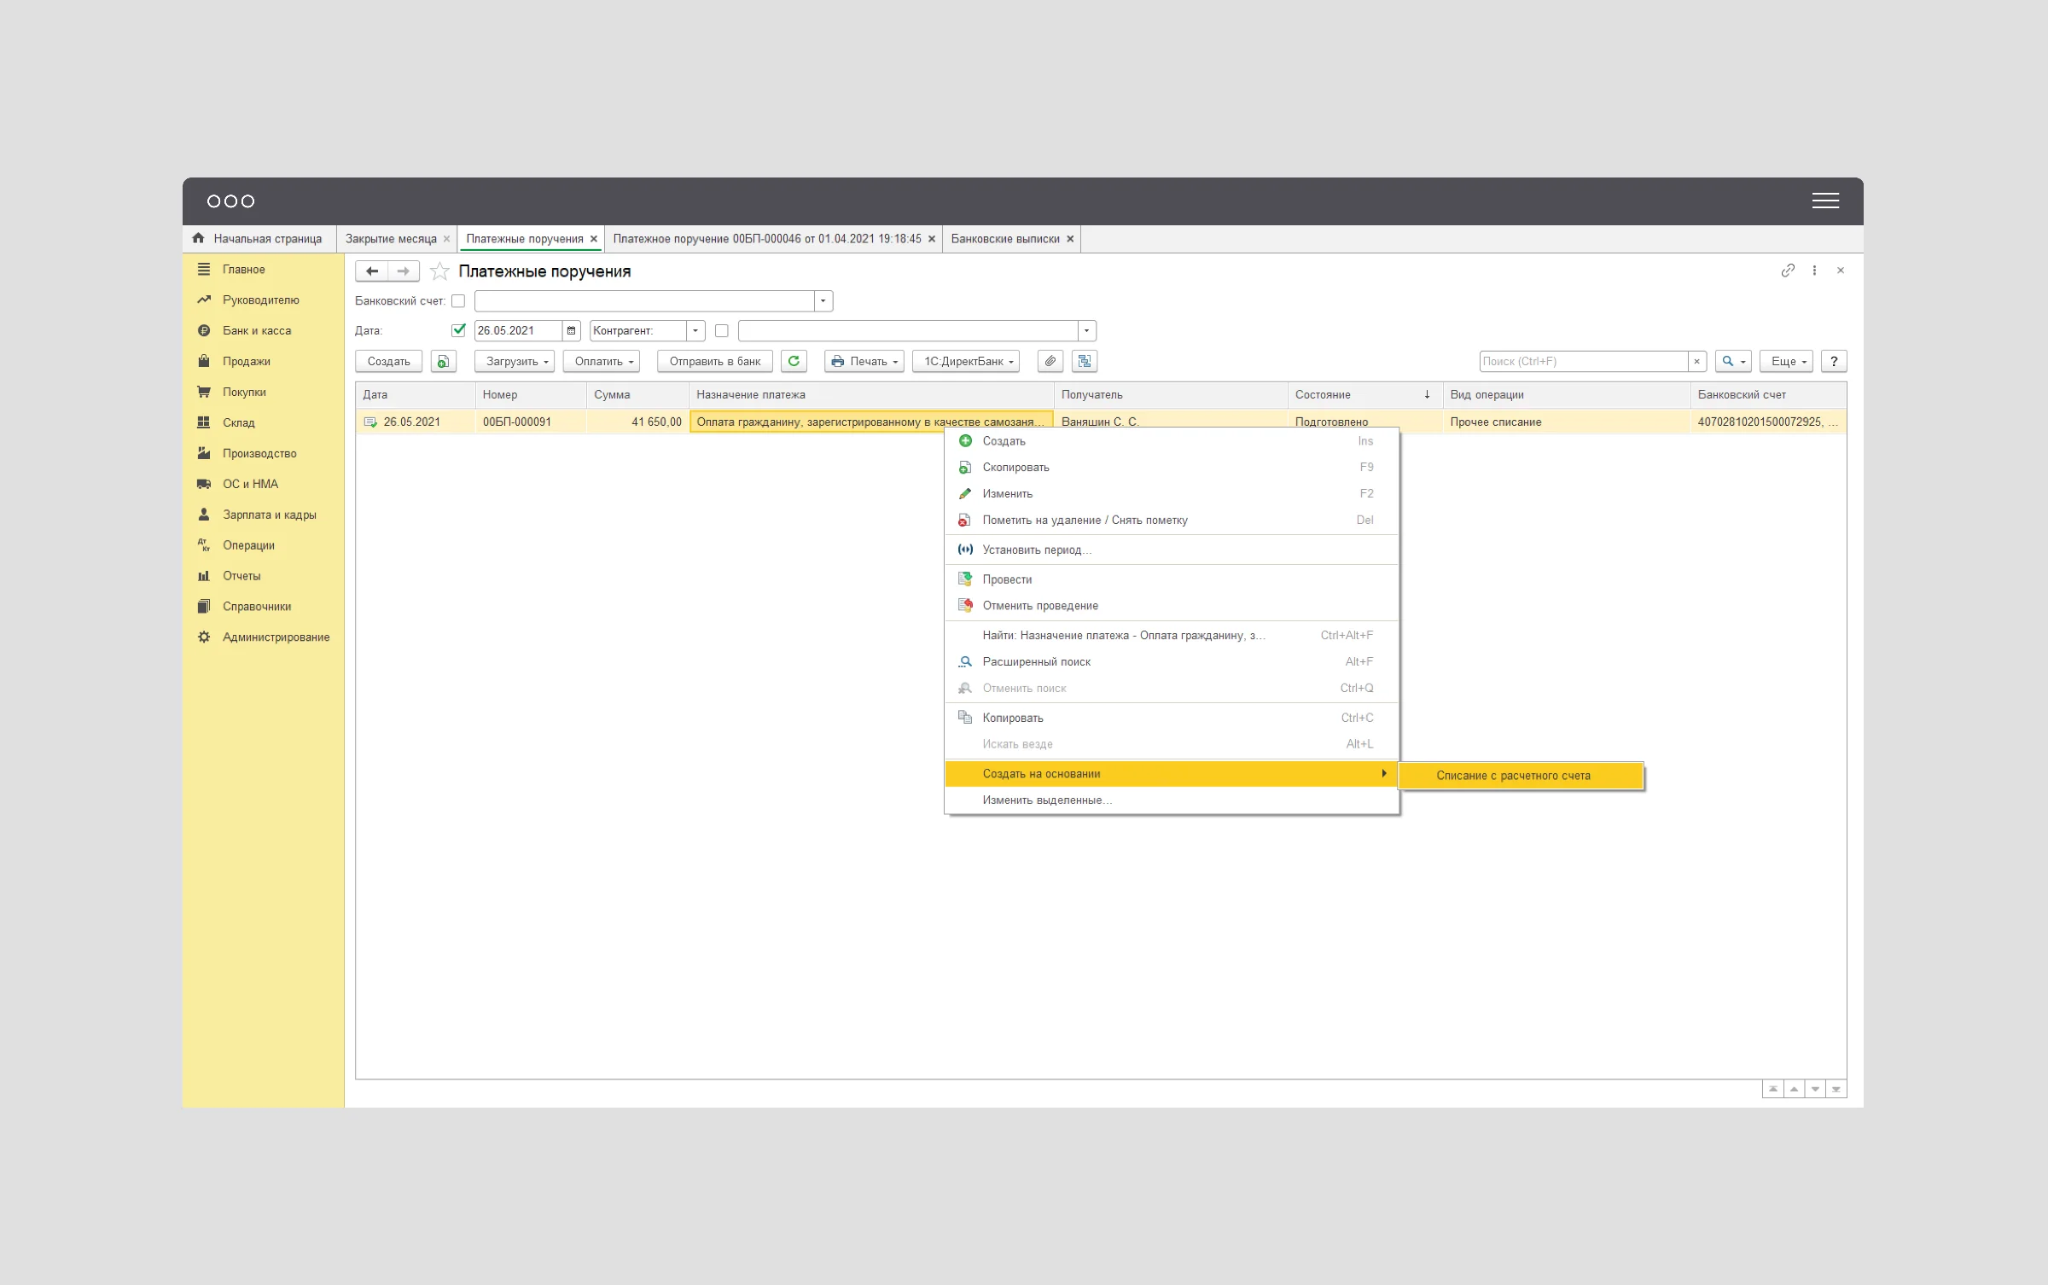The height and width of the screenshot is (1285, 2048).
Task: Go to Начальная страница home tab
Action: 258,239
